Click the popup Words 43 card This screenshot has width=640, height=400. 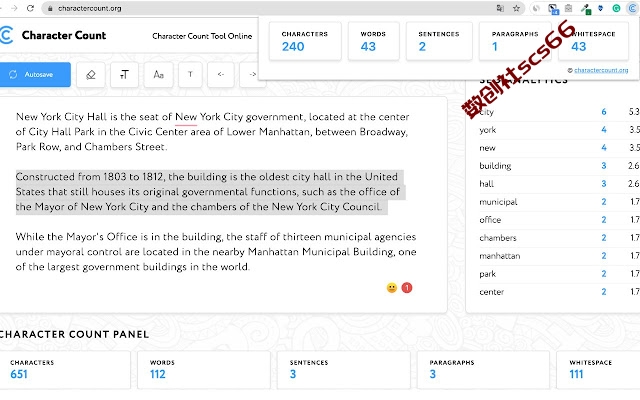click(373, 41)
